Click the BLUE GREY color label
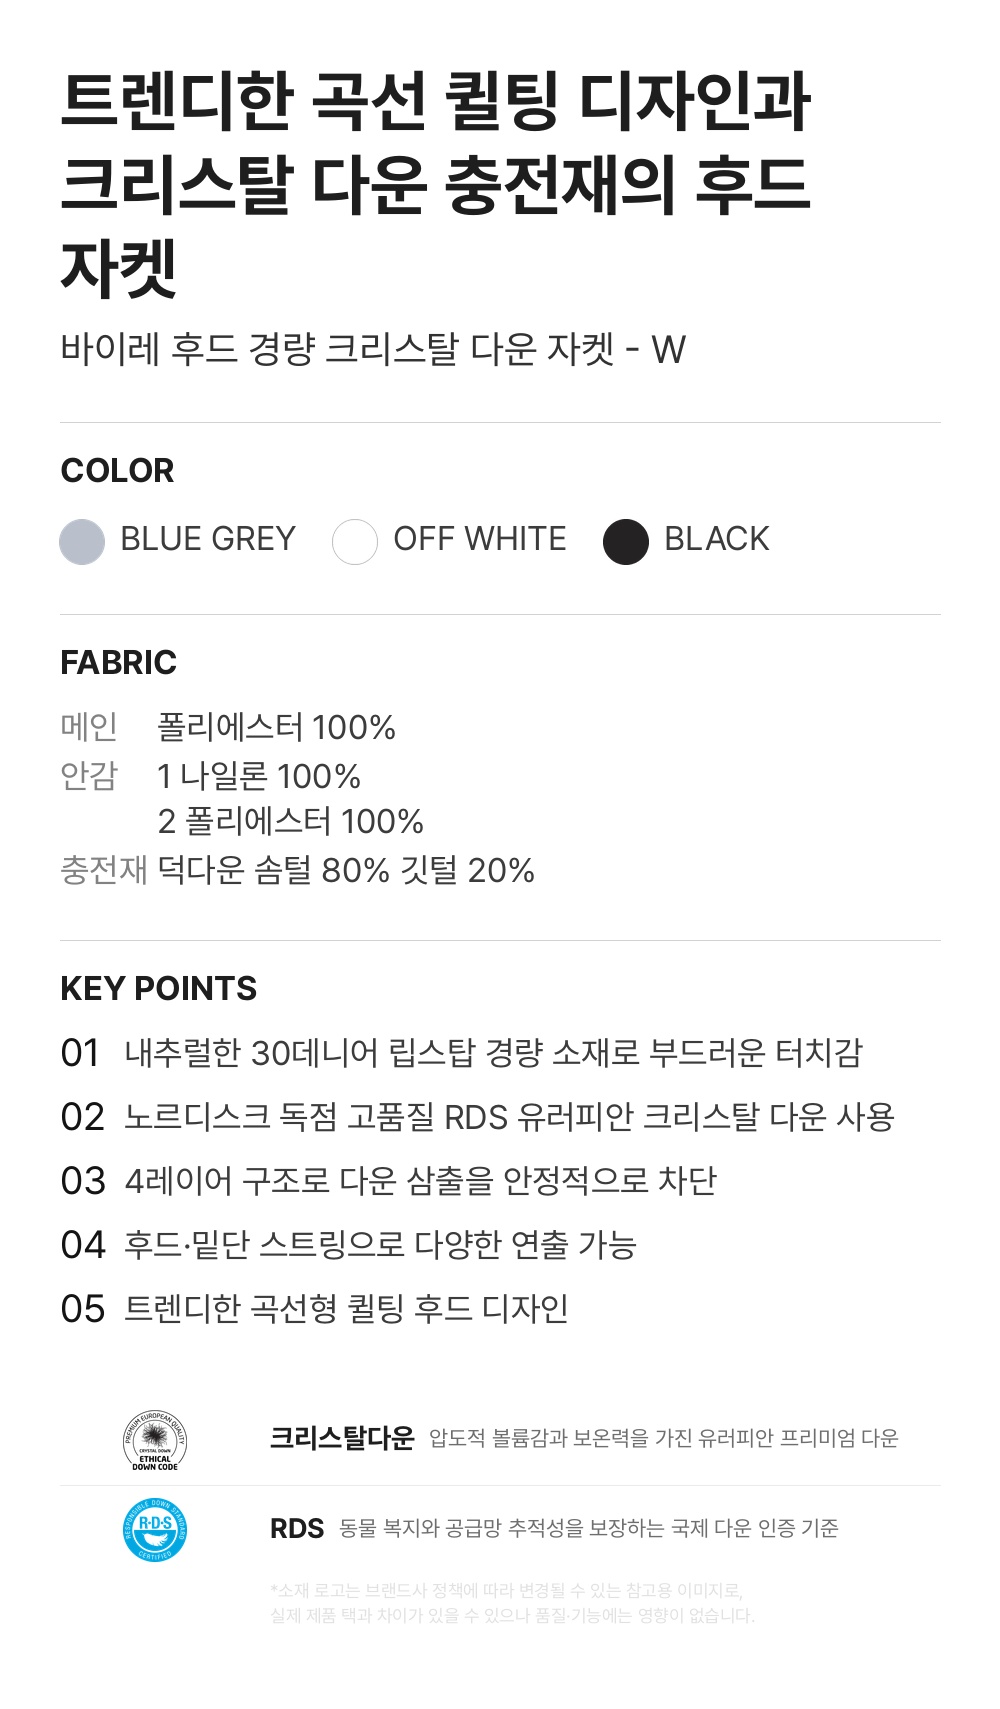Screen dimensions: 1000x1709 [208, 539]
